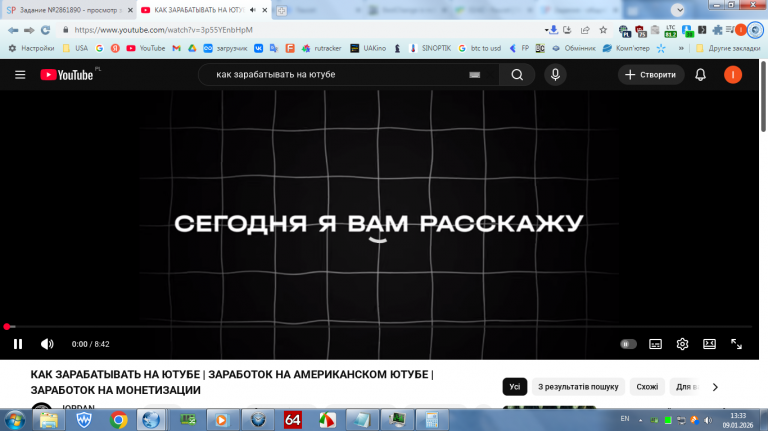Screen dimensions: 768x431
Task: Open the "btc to usd" bookmark
Action: 480,48
